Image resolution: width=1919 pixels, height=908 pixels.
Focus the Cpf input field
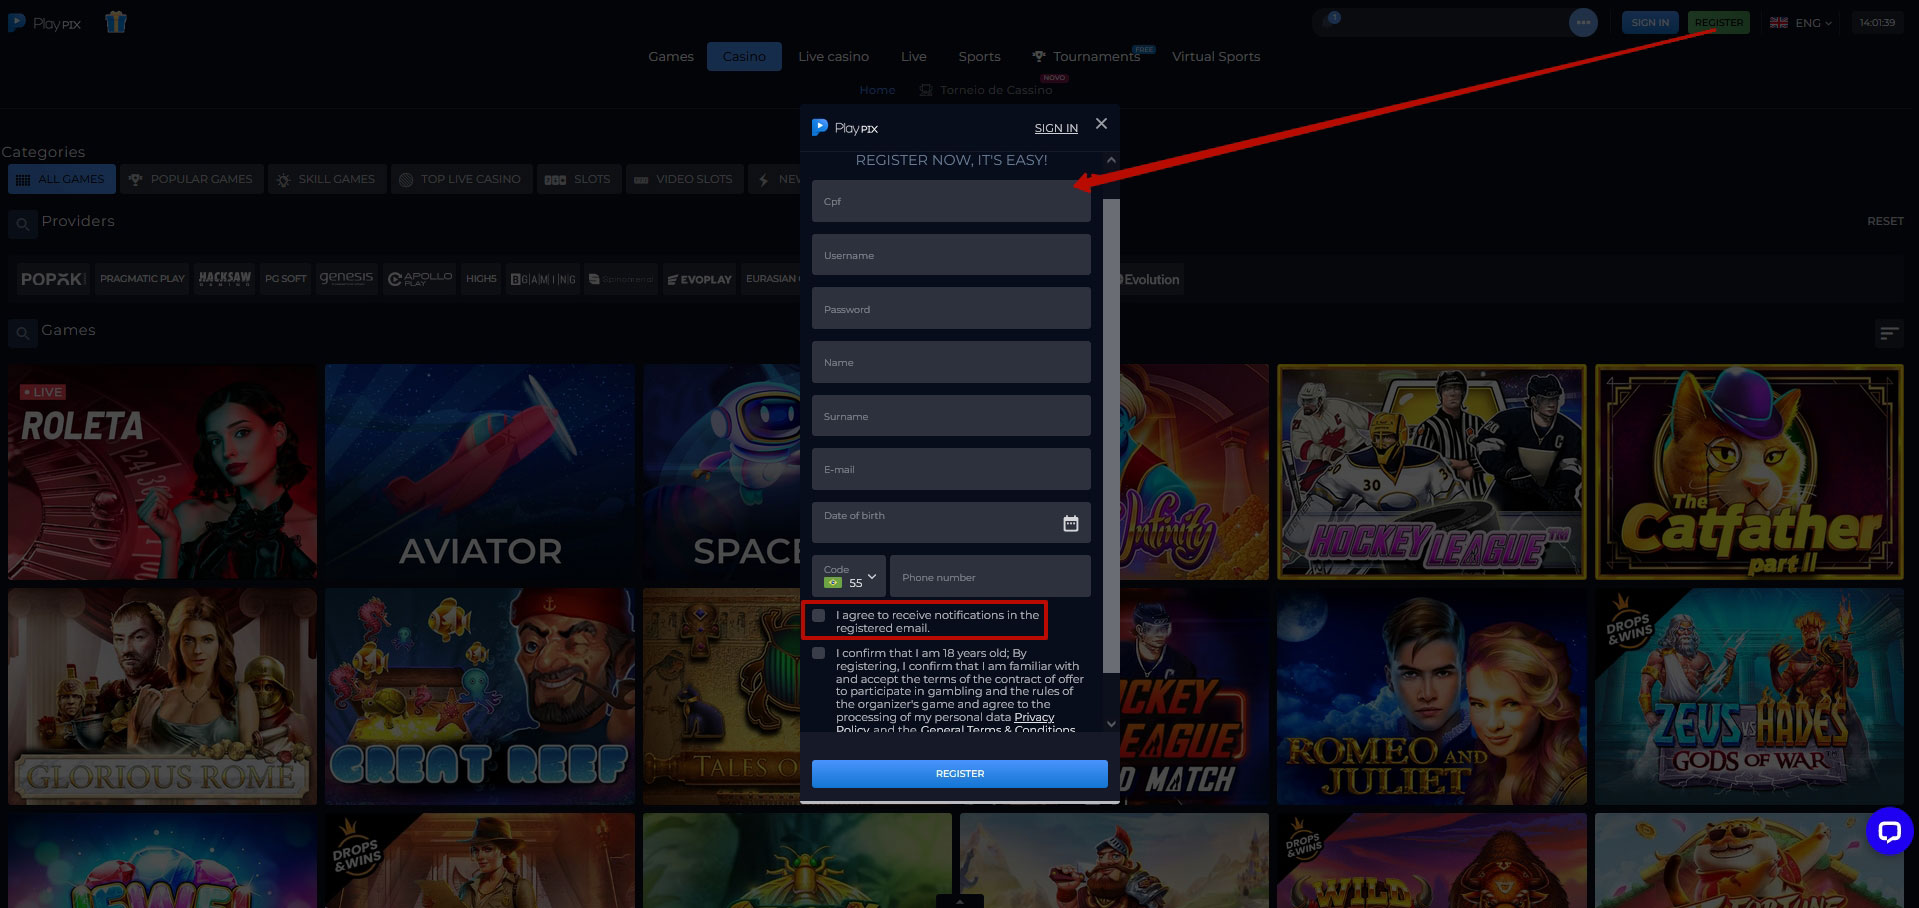pyautogui.click(x=951, y=201)
